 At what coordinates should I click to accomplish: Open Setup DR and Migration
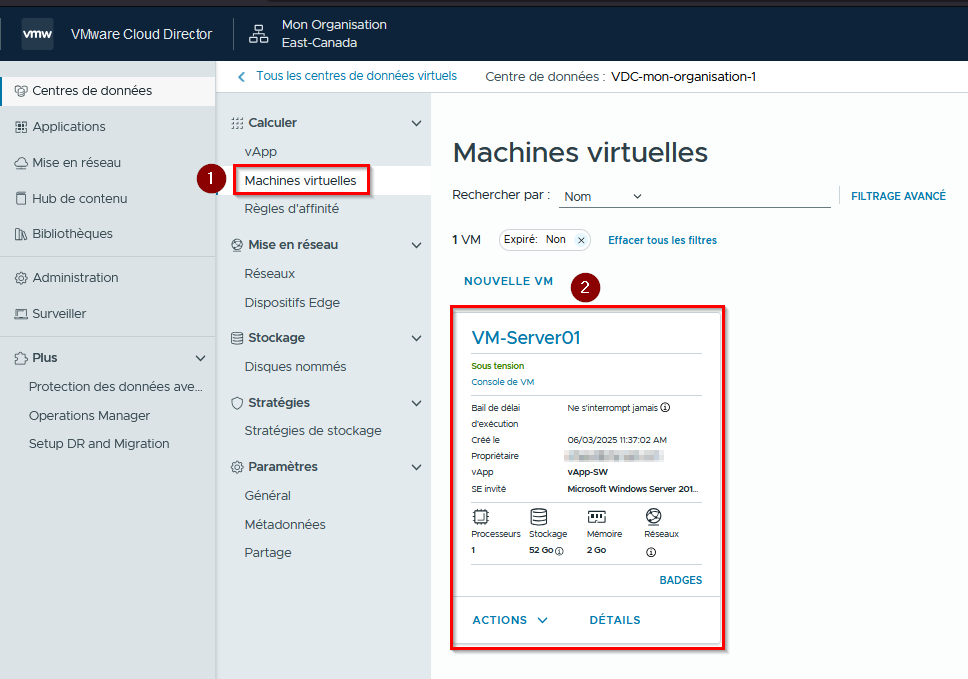pos(99,444)
